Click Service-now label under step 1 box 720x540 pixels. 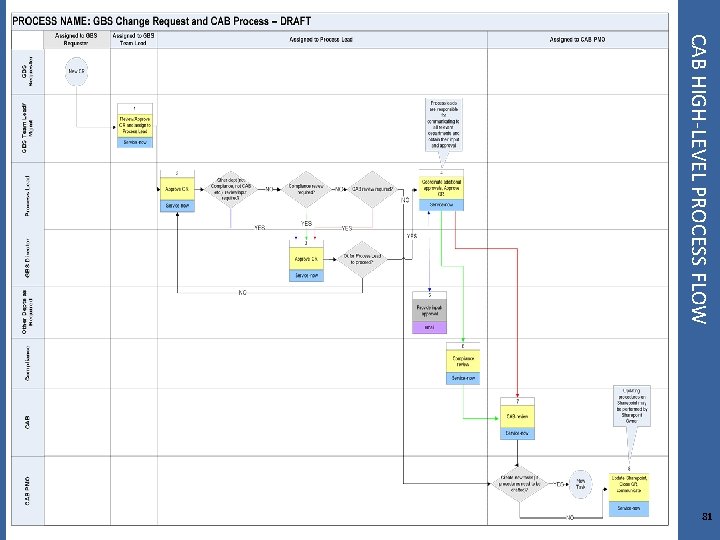(x=135, y=142)
